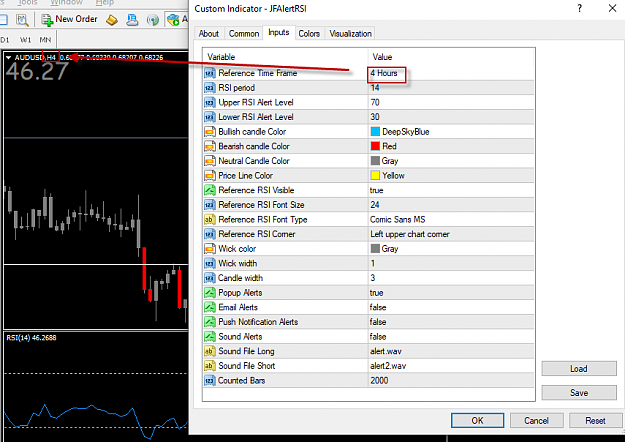
Task: Click the Bearish candle Color row icon
Action: [210, 146]
